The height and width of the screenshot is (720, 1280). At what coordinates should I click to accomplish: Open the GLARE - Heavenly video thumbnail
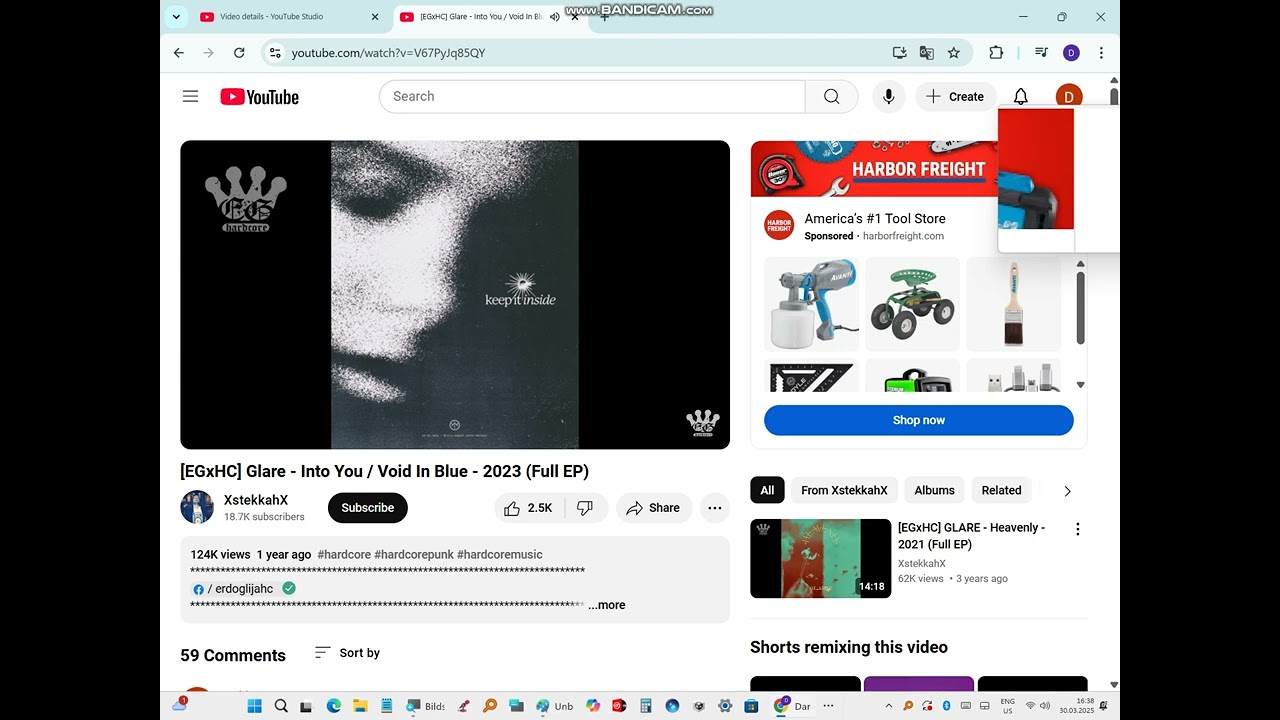820,558
